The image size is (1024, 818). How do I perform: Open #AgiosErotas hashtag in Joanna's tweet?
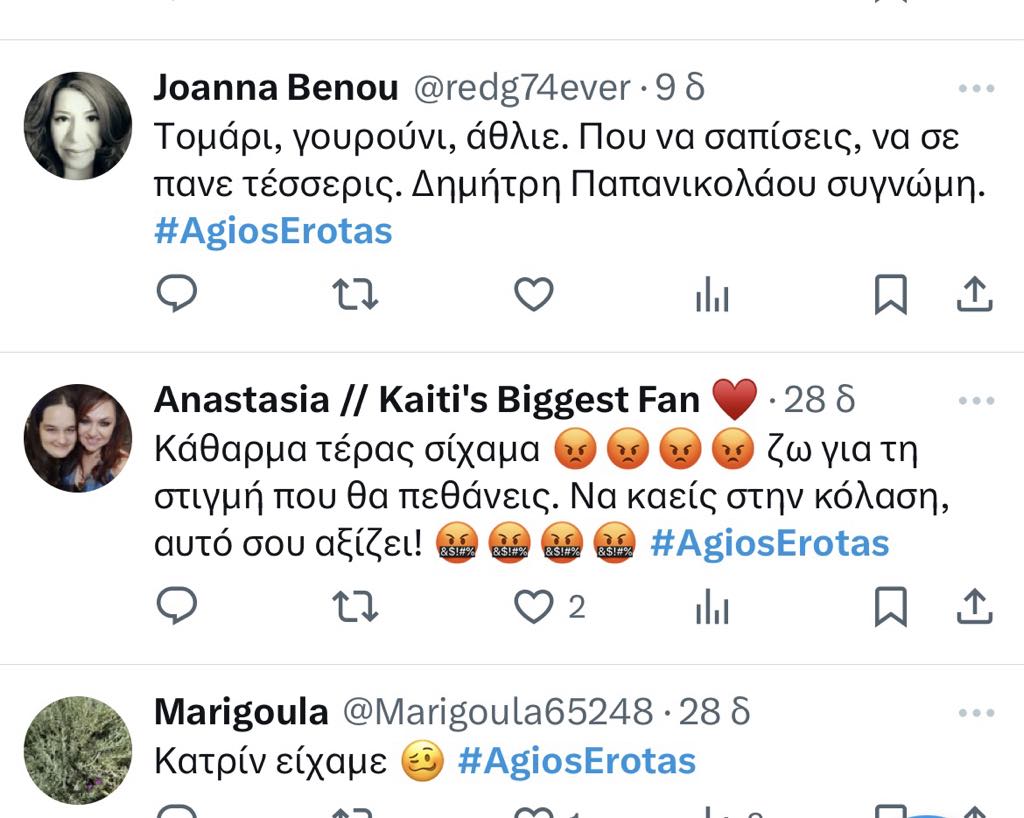pos(273,231)
